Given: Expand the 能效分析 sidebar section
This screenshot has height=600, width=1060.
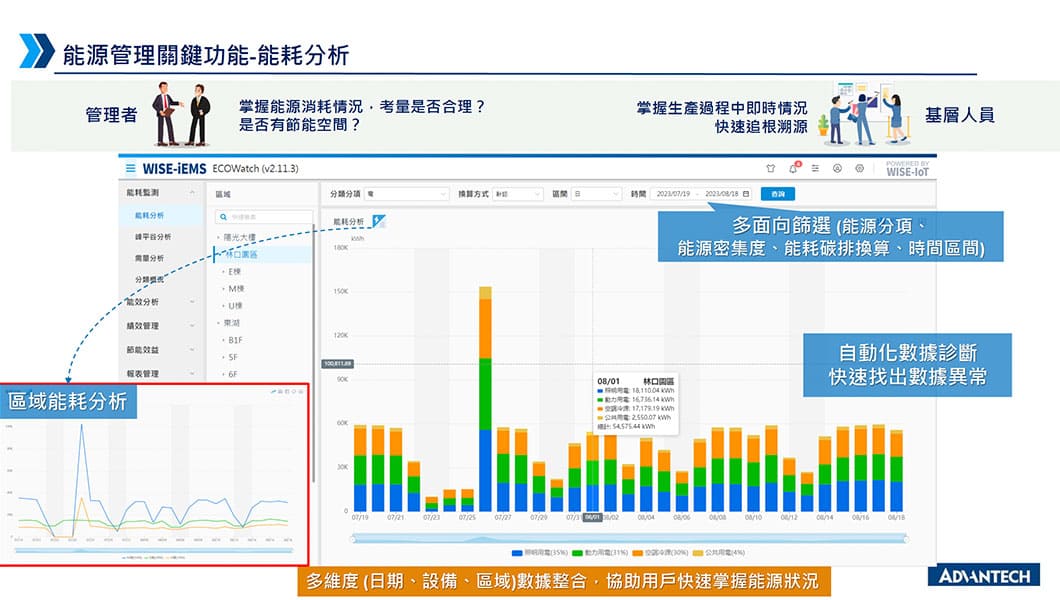Looking at the screenshot, I should [161, 301].
